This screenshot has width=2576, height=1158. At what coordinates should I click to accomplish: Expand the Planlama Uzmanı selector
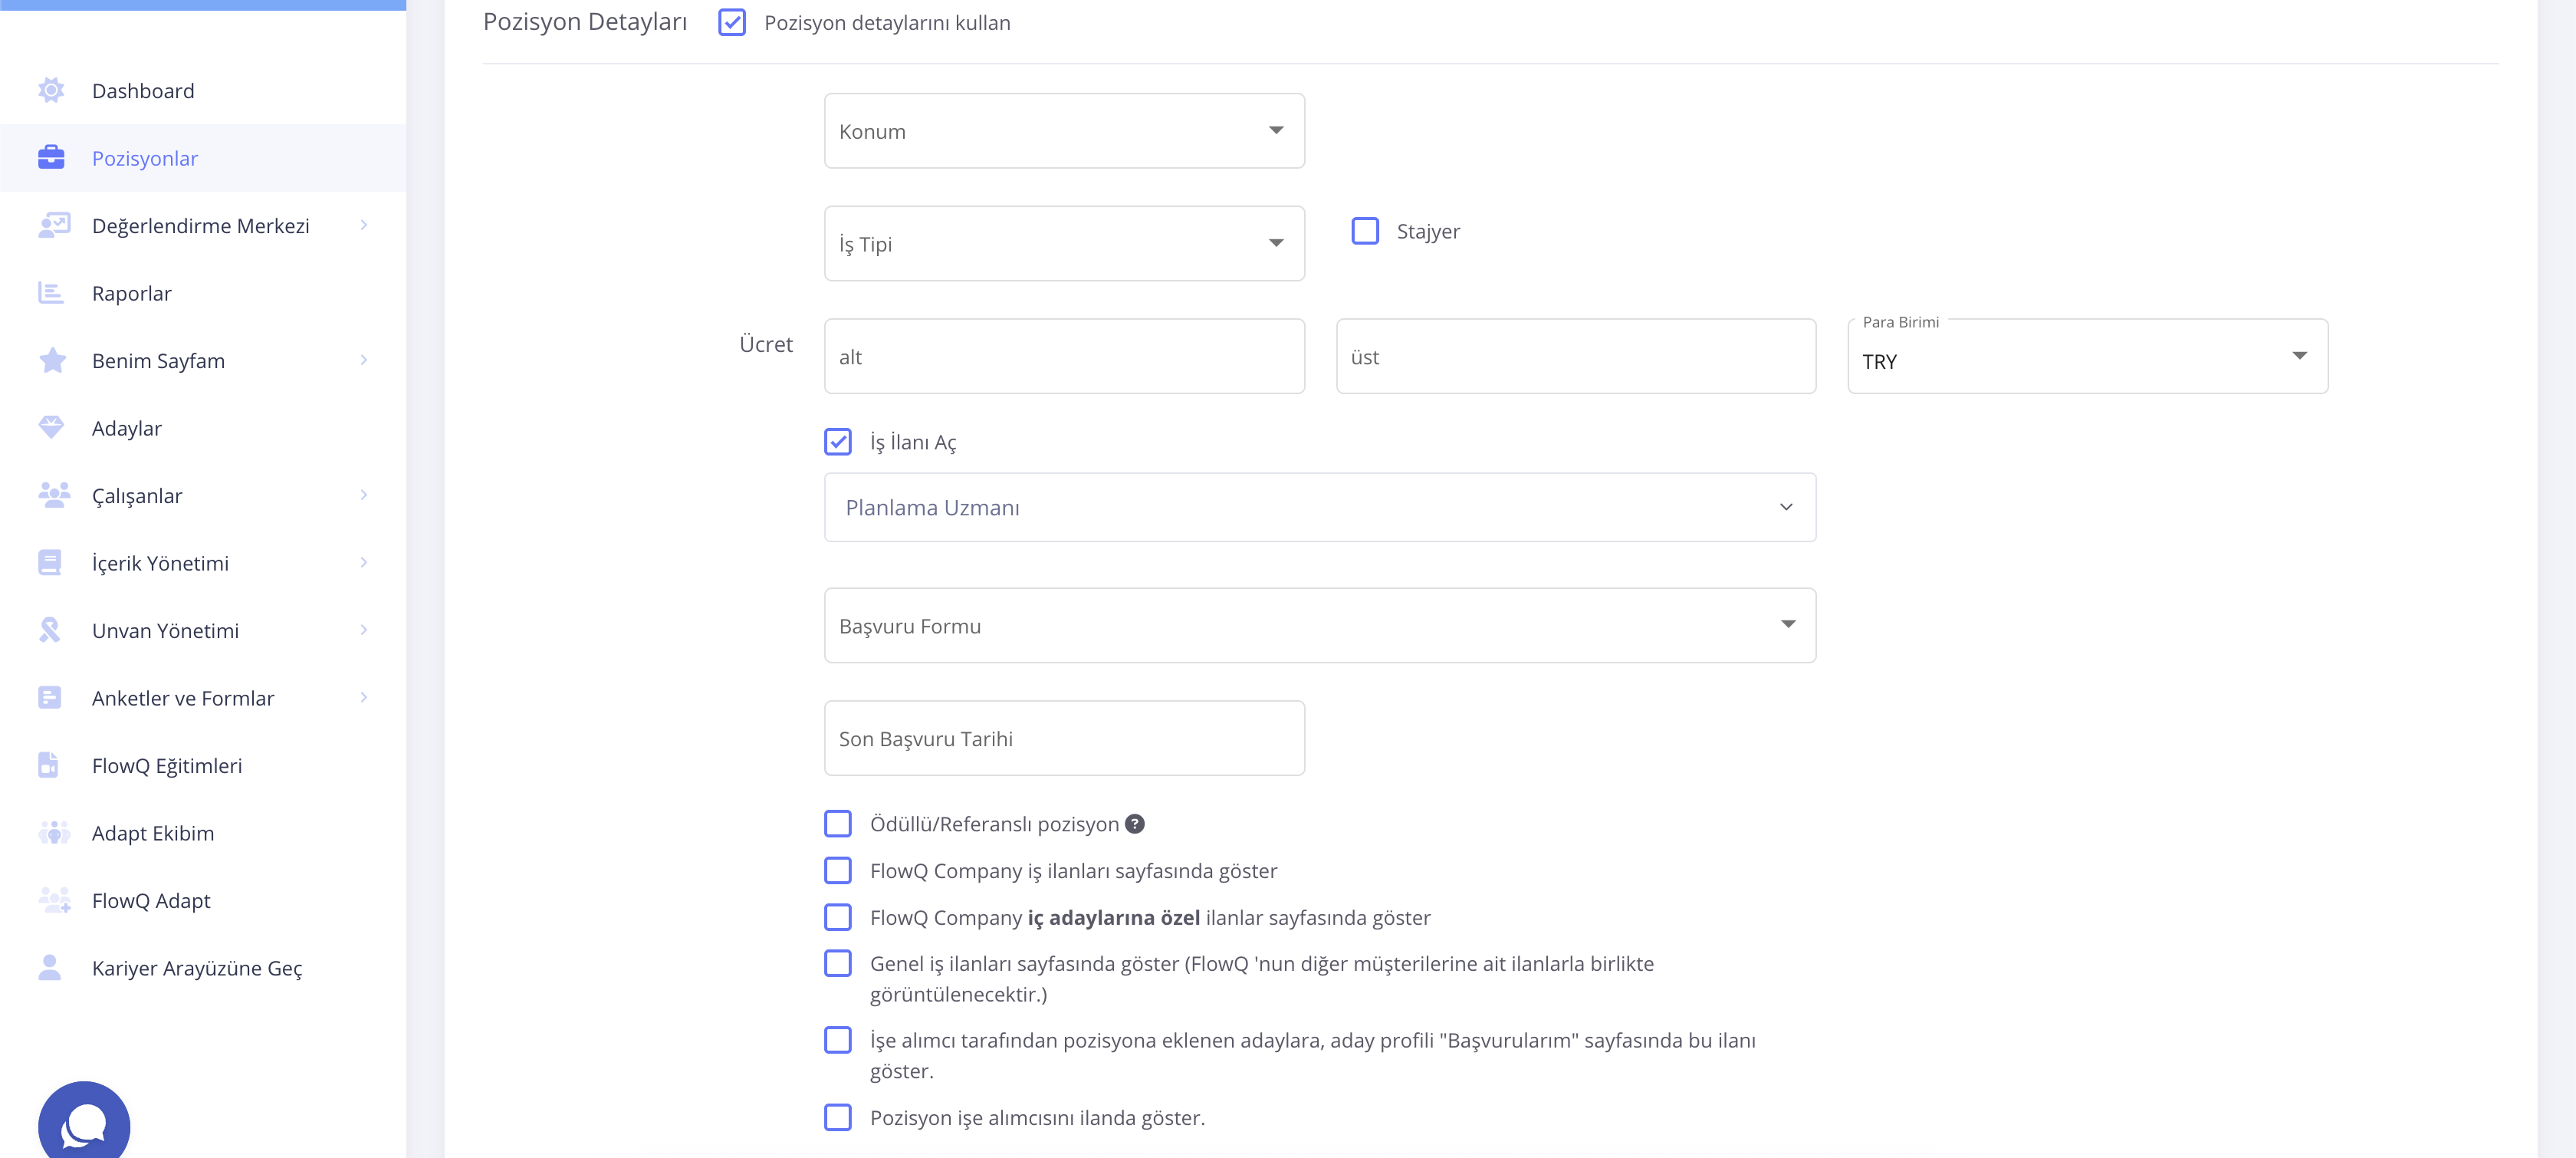(x=1319, y=508)
